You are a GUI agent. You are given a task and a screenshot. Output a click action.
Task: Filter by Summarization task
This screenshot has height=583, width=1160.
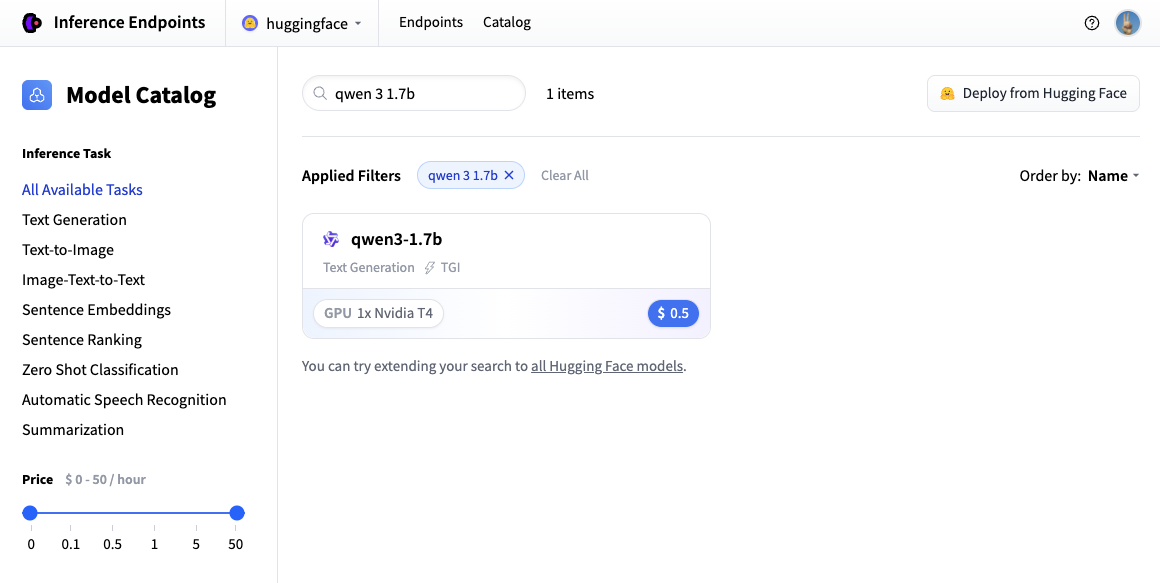pos(73,429)
